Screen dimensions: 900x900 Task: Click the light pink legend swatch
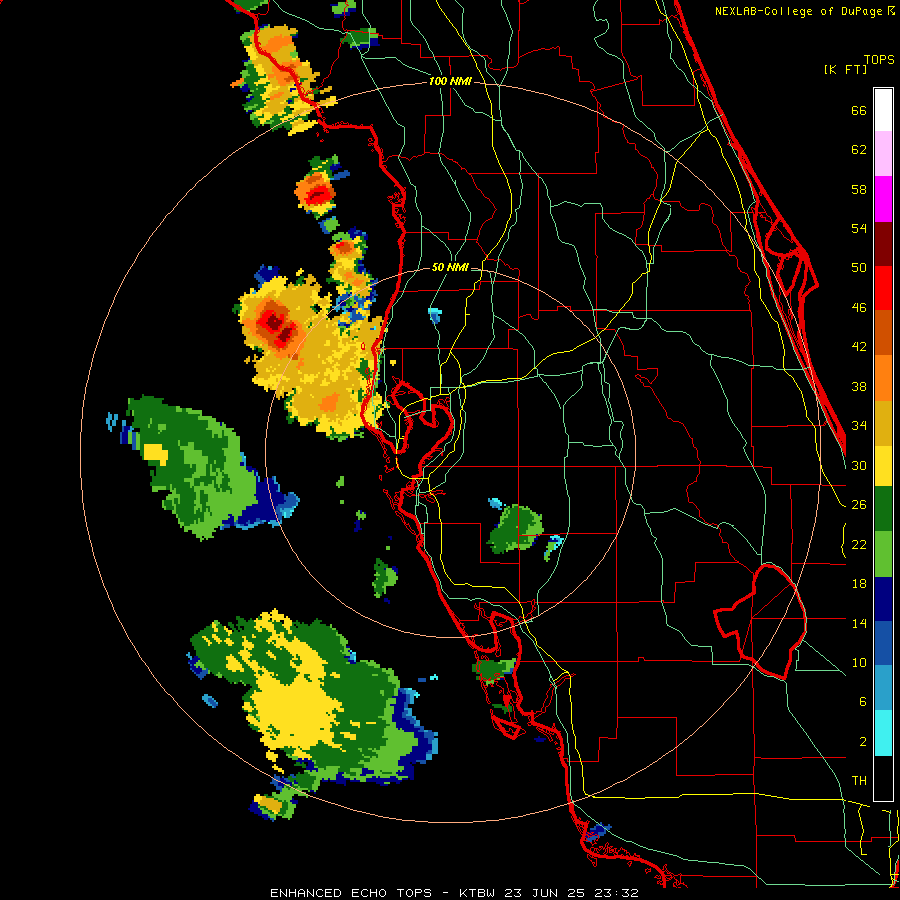pos(883,154)
